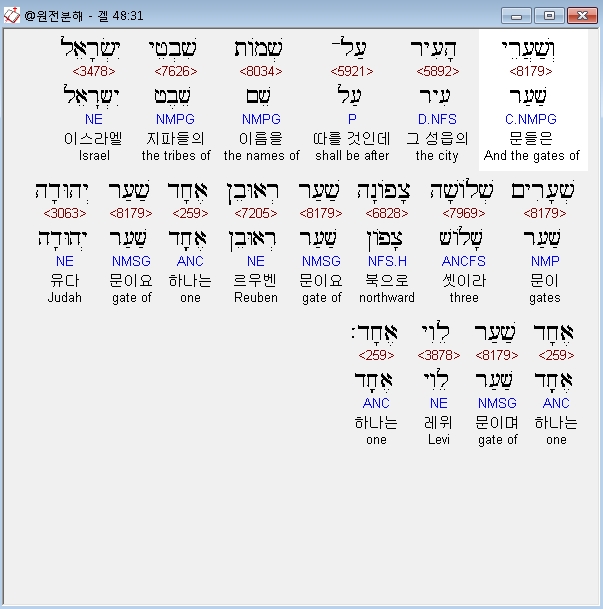The image size is (603, 609).
Task: Maximize the 원전분해 window
Action: (549, 16)
